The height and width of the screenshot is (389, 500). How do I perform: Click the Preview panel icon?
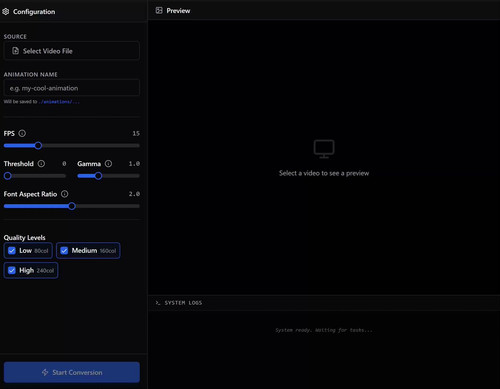159,11
